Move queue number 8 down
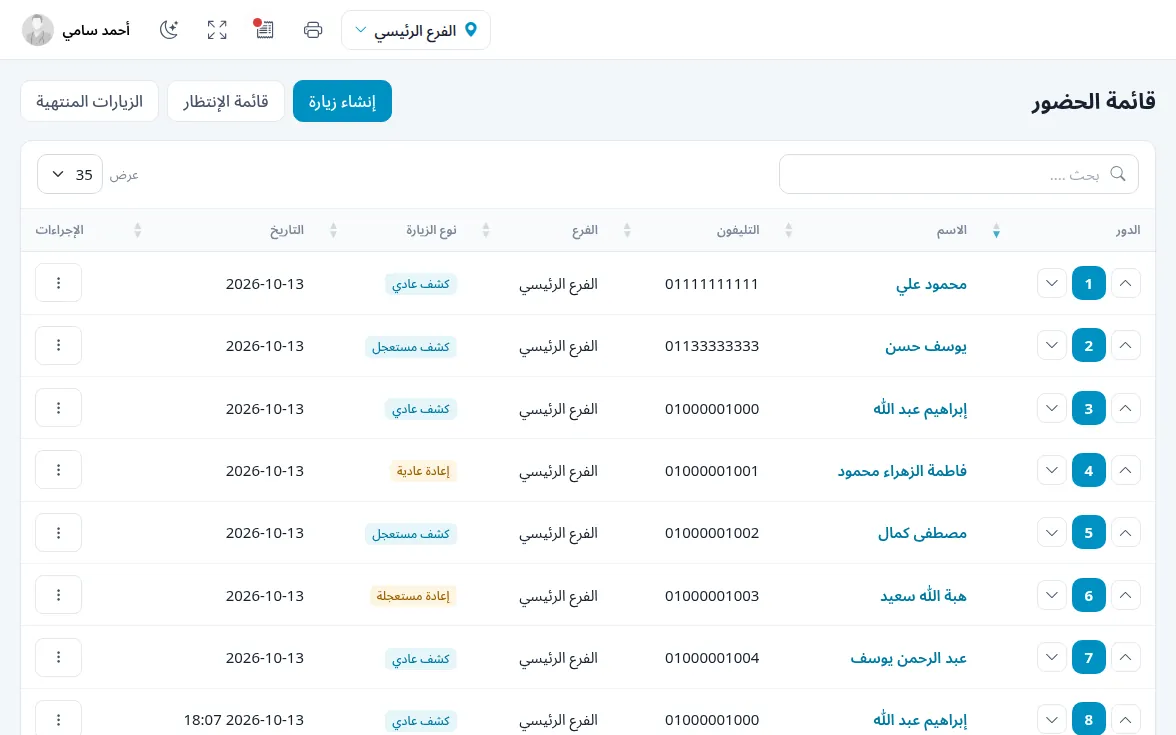 [1052, 720]
